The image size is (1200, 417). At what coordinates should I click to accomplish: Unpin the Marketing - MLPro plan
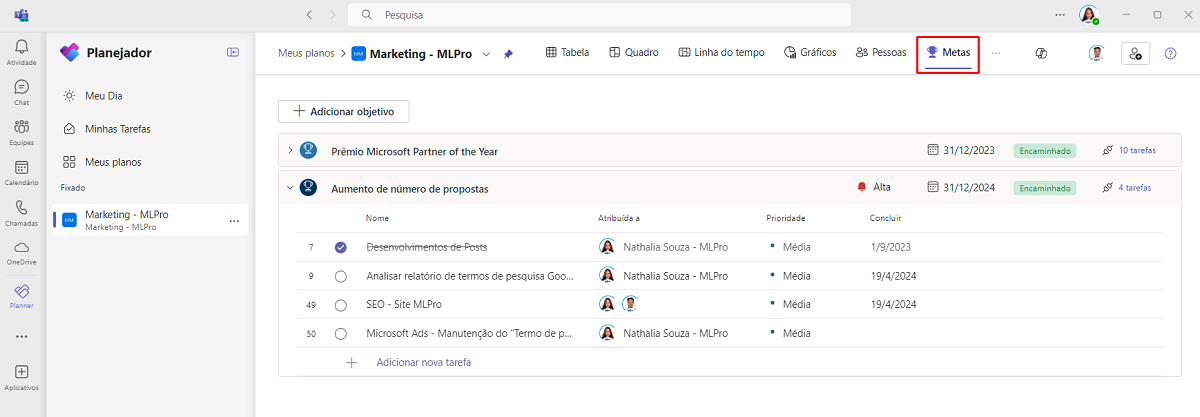(x=508, y=53)
